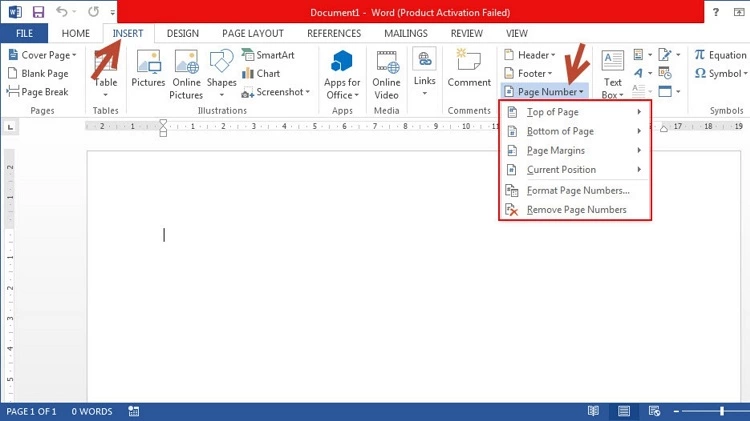Choose Page Margins menu item

(x=574, y=150)
